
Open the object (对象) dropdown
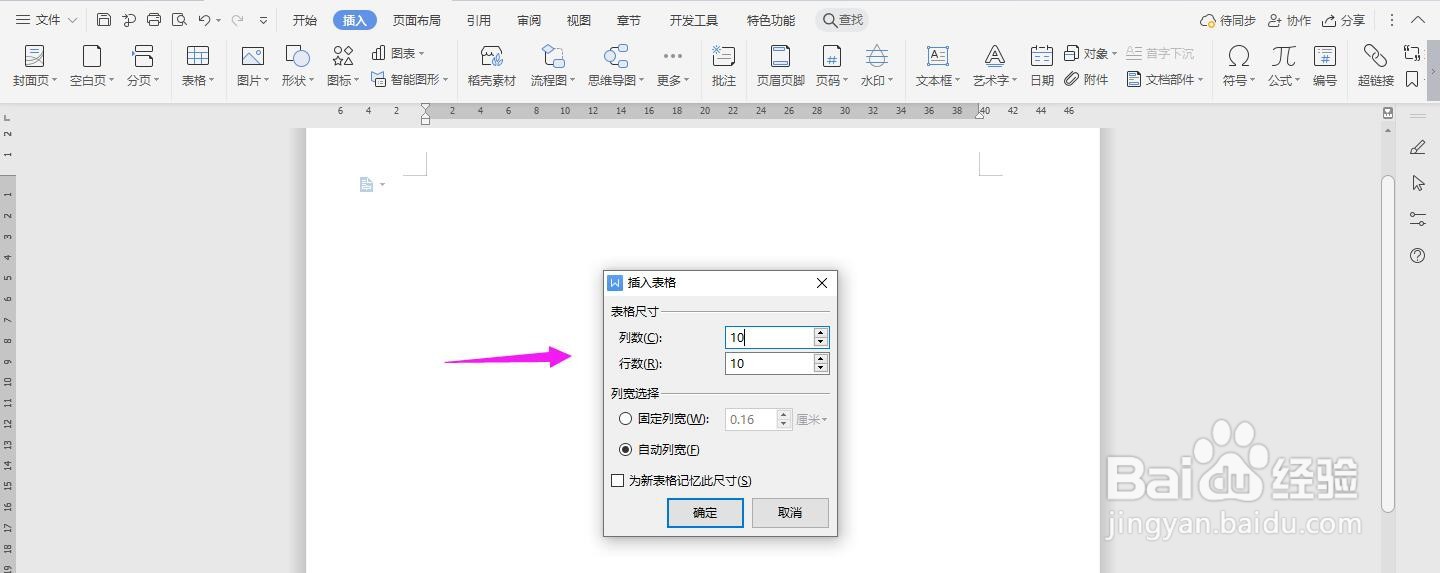[x=1115, y=54]
